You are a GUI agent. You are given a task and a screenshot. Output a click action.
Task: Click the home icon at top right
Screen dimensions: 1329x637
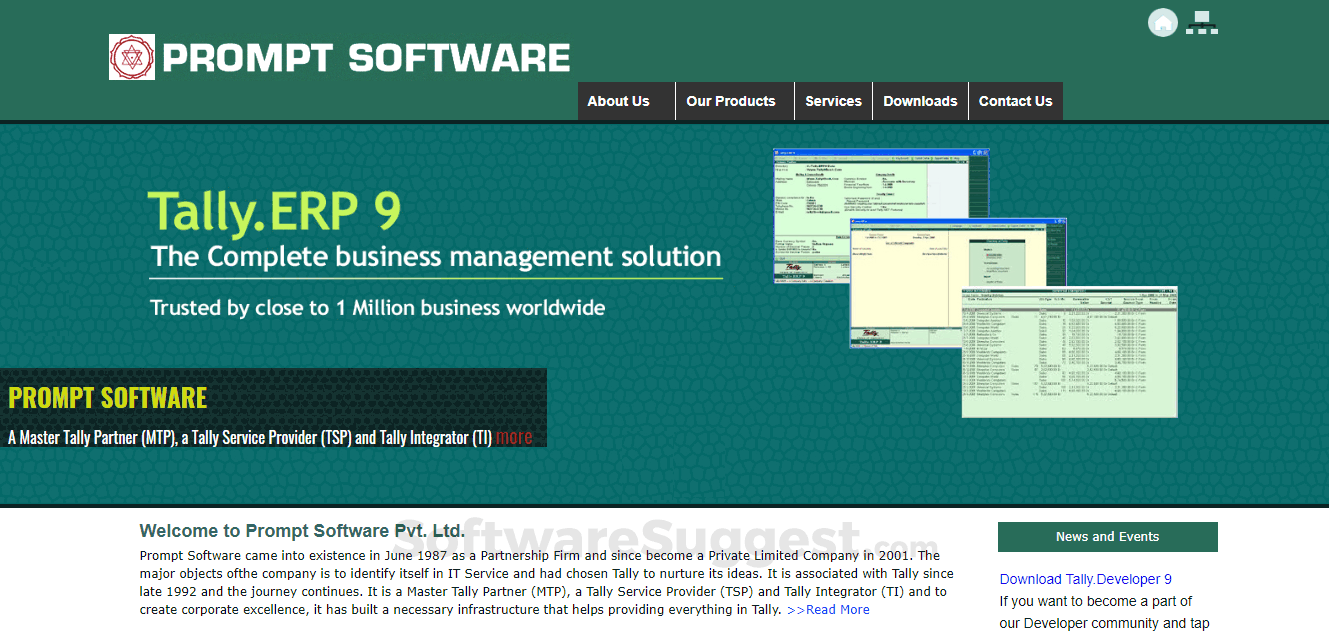pyautogui.click(x=1162, y=22)
